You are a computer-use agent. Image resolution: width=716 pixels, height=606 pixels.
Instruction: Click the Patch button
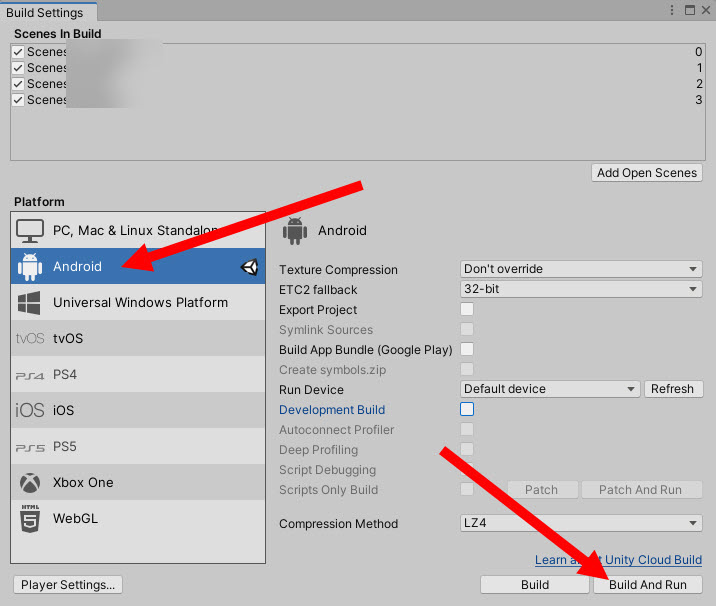click(542, 490)
